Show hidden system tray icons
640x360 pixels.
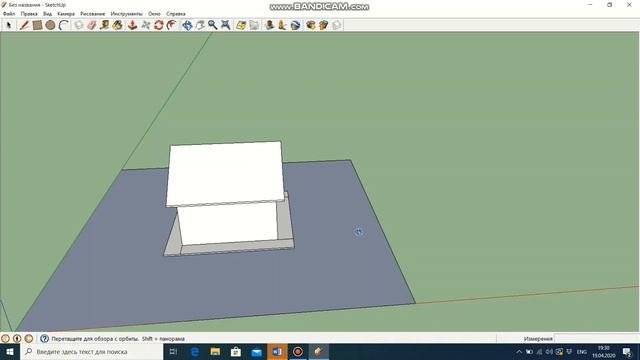(x=519, y=352)
